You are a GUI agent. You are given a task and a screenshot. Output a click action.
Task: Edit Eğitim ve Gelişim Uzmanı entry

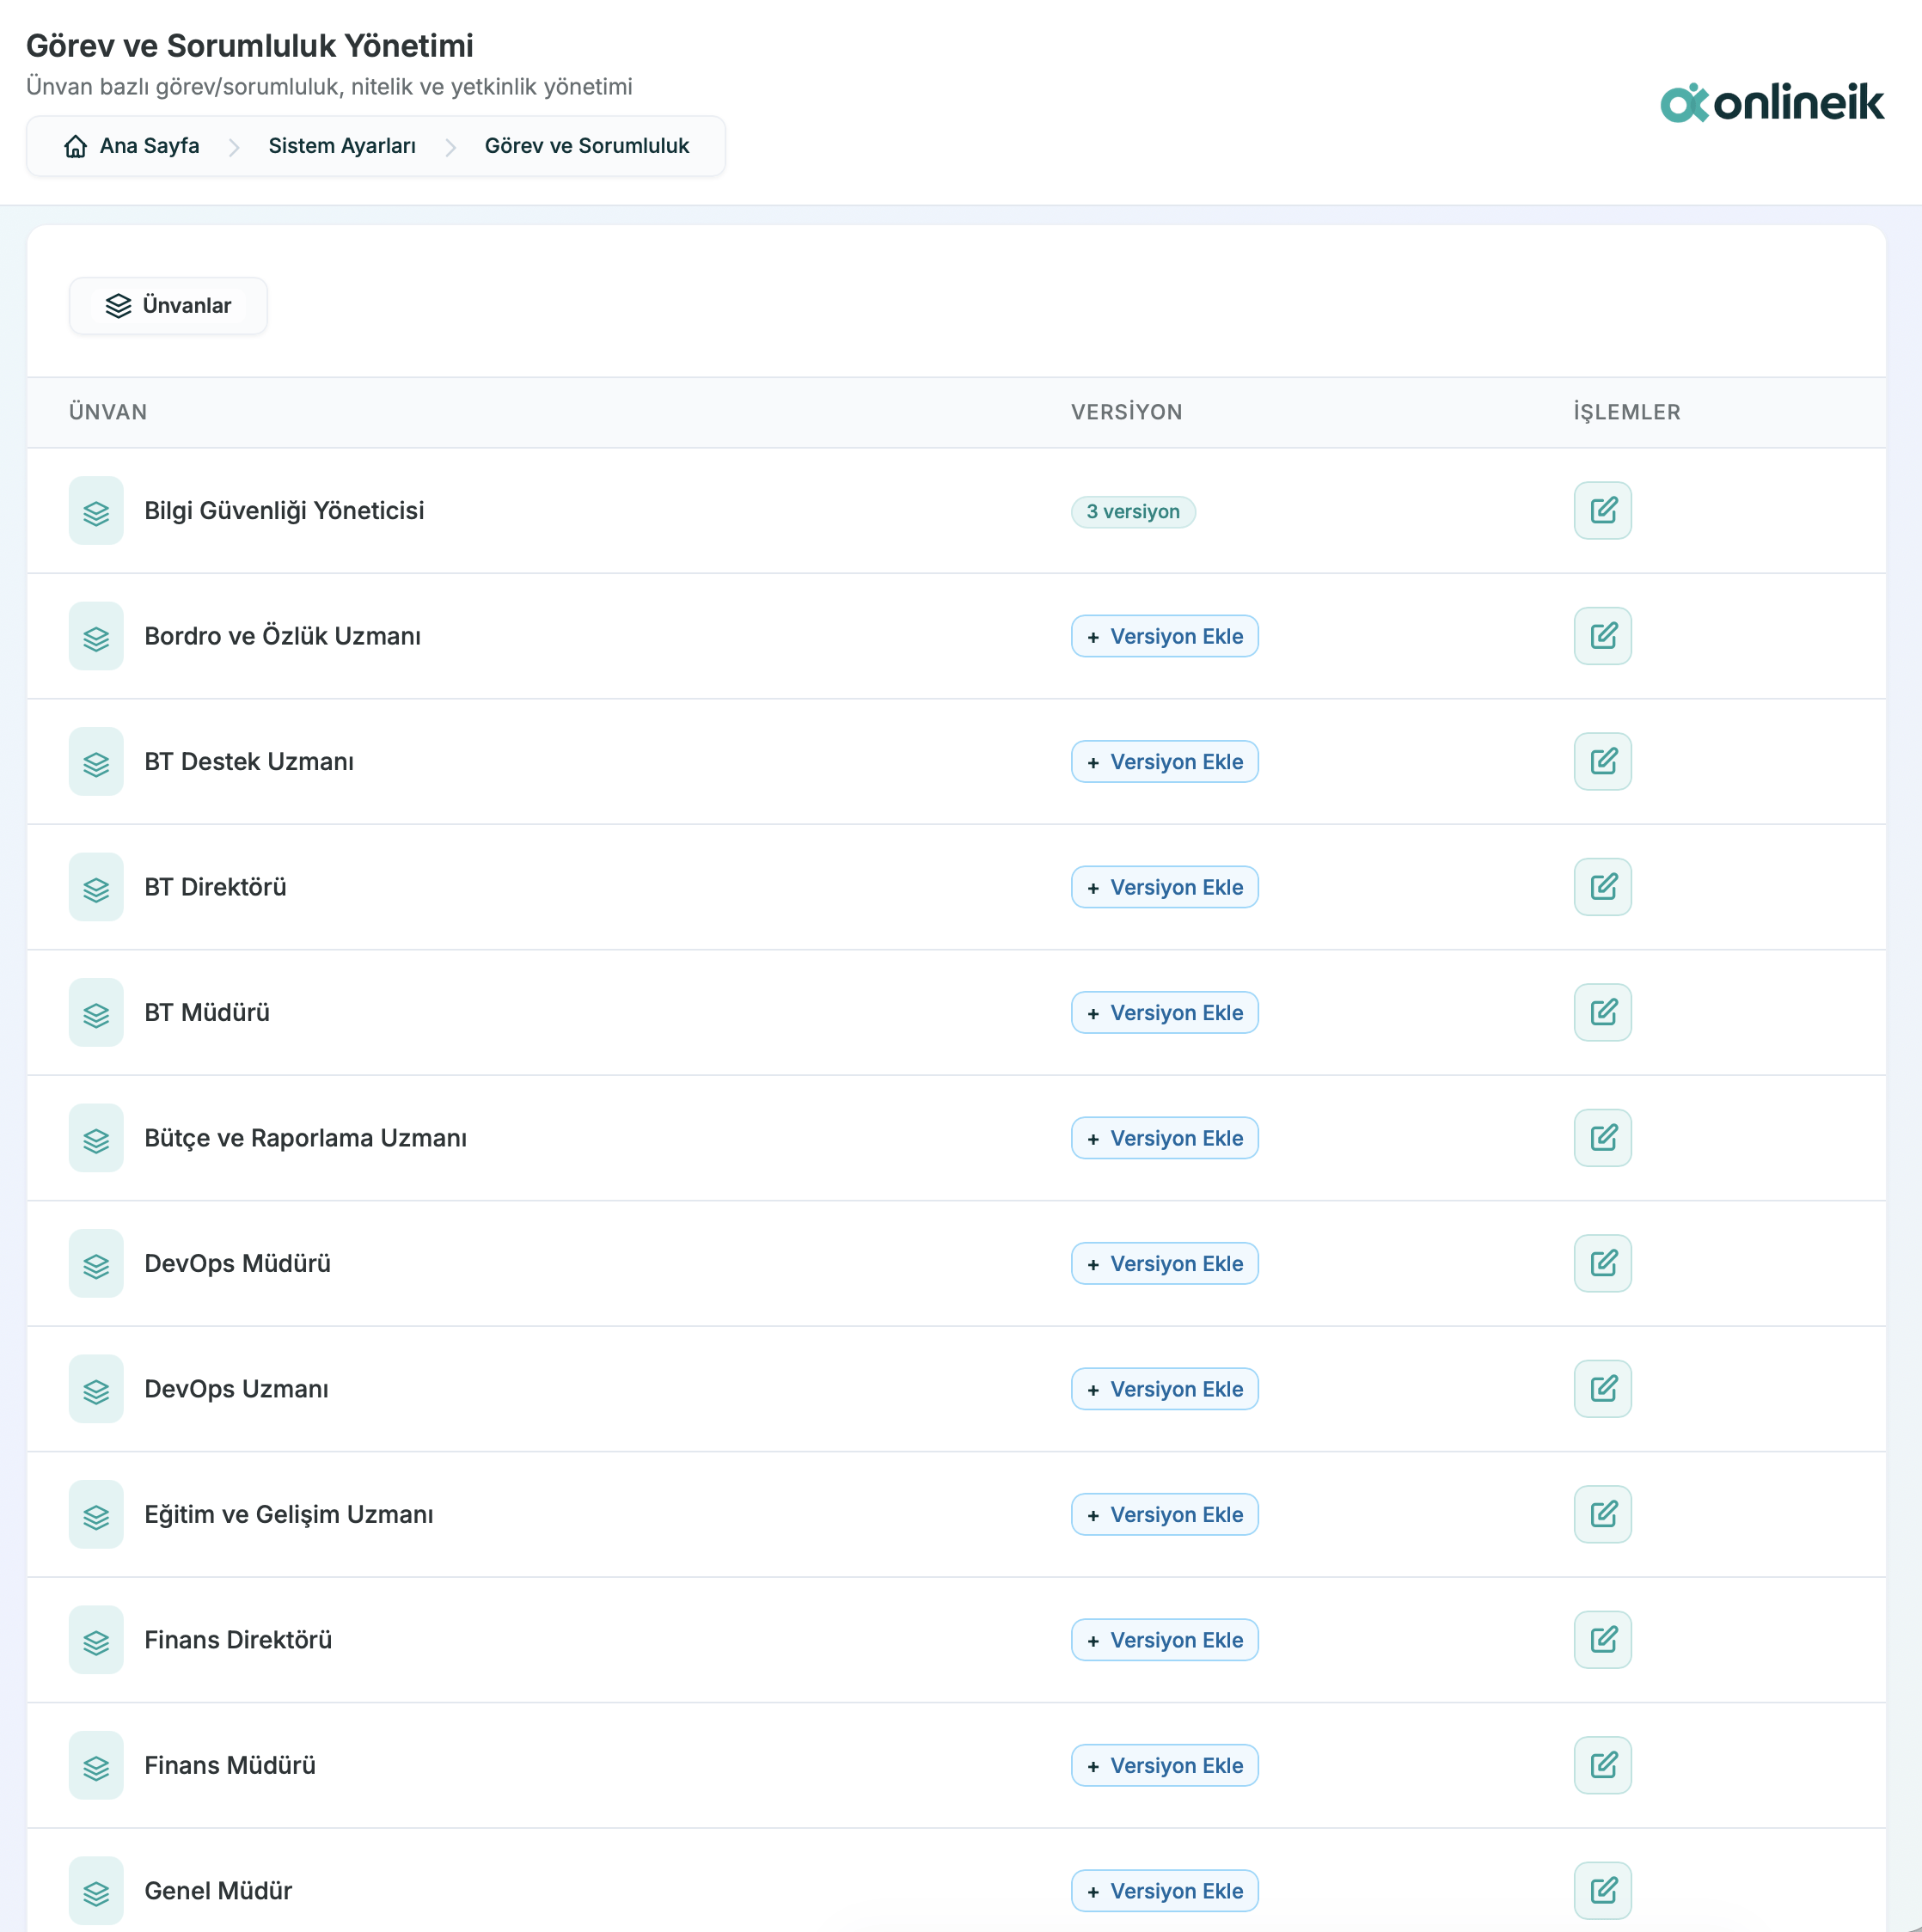pos(1602,1514)
